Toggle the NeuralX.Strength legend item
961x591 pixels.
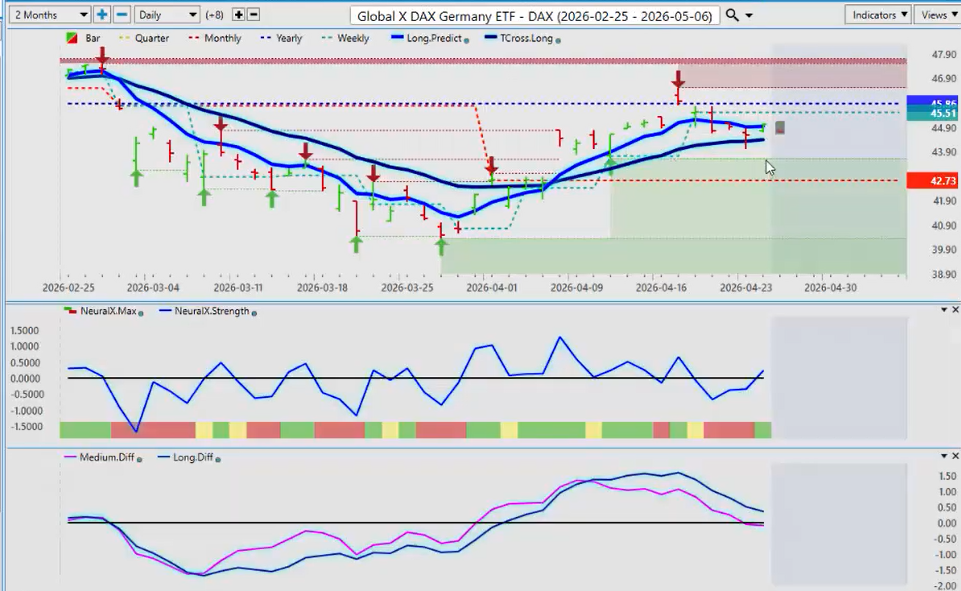pos(206,311)
